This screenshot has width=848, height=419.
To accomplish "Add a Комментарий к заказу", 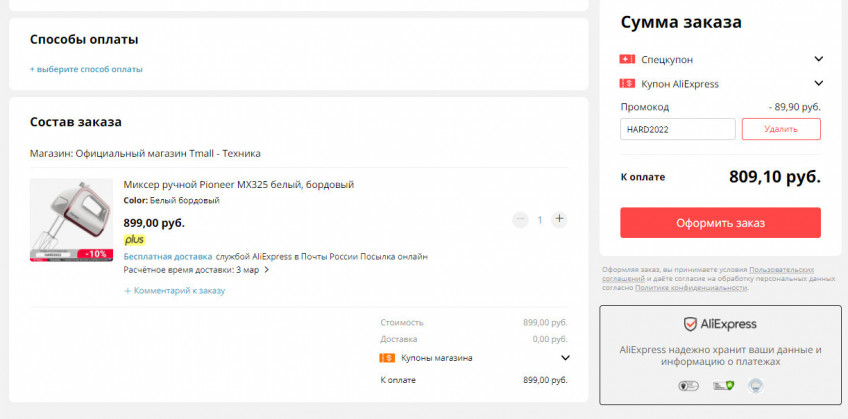I will (x=175, y=291).
